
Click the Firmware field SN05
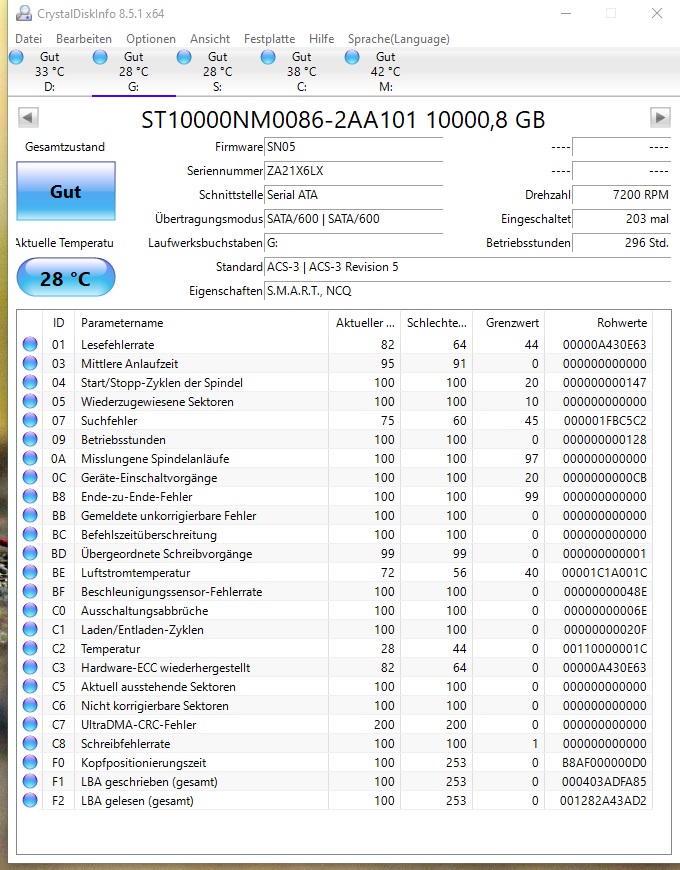(353, 147)
